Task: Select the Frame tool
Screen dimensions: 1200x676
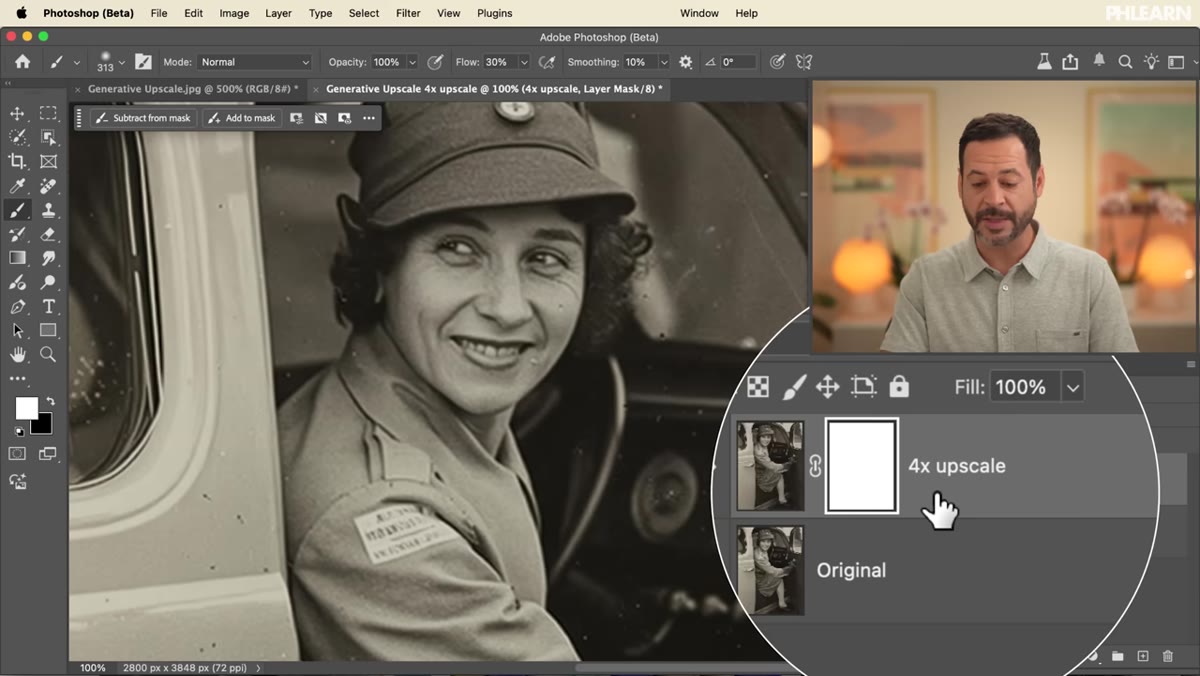Action: [48, 161]
